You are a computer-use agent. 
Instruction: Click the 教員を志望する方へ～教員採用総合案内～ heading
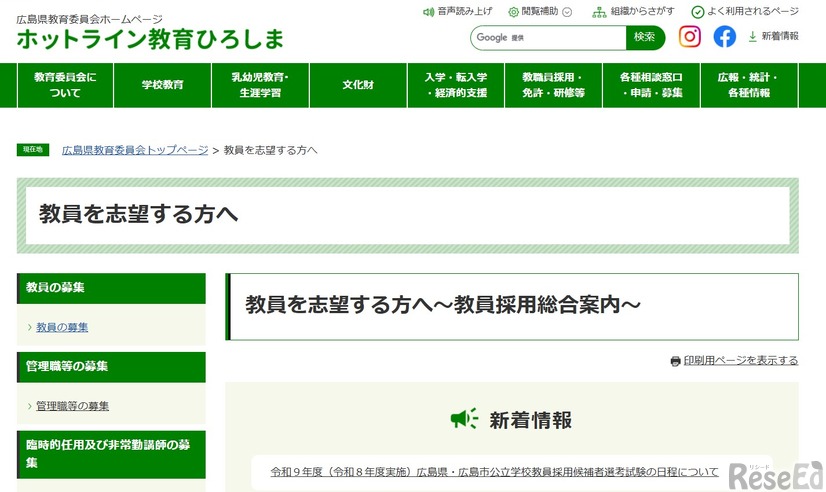click(x=442, y=305)
